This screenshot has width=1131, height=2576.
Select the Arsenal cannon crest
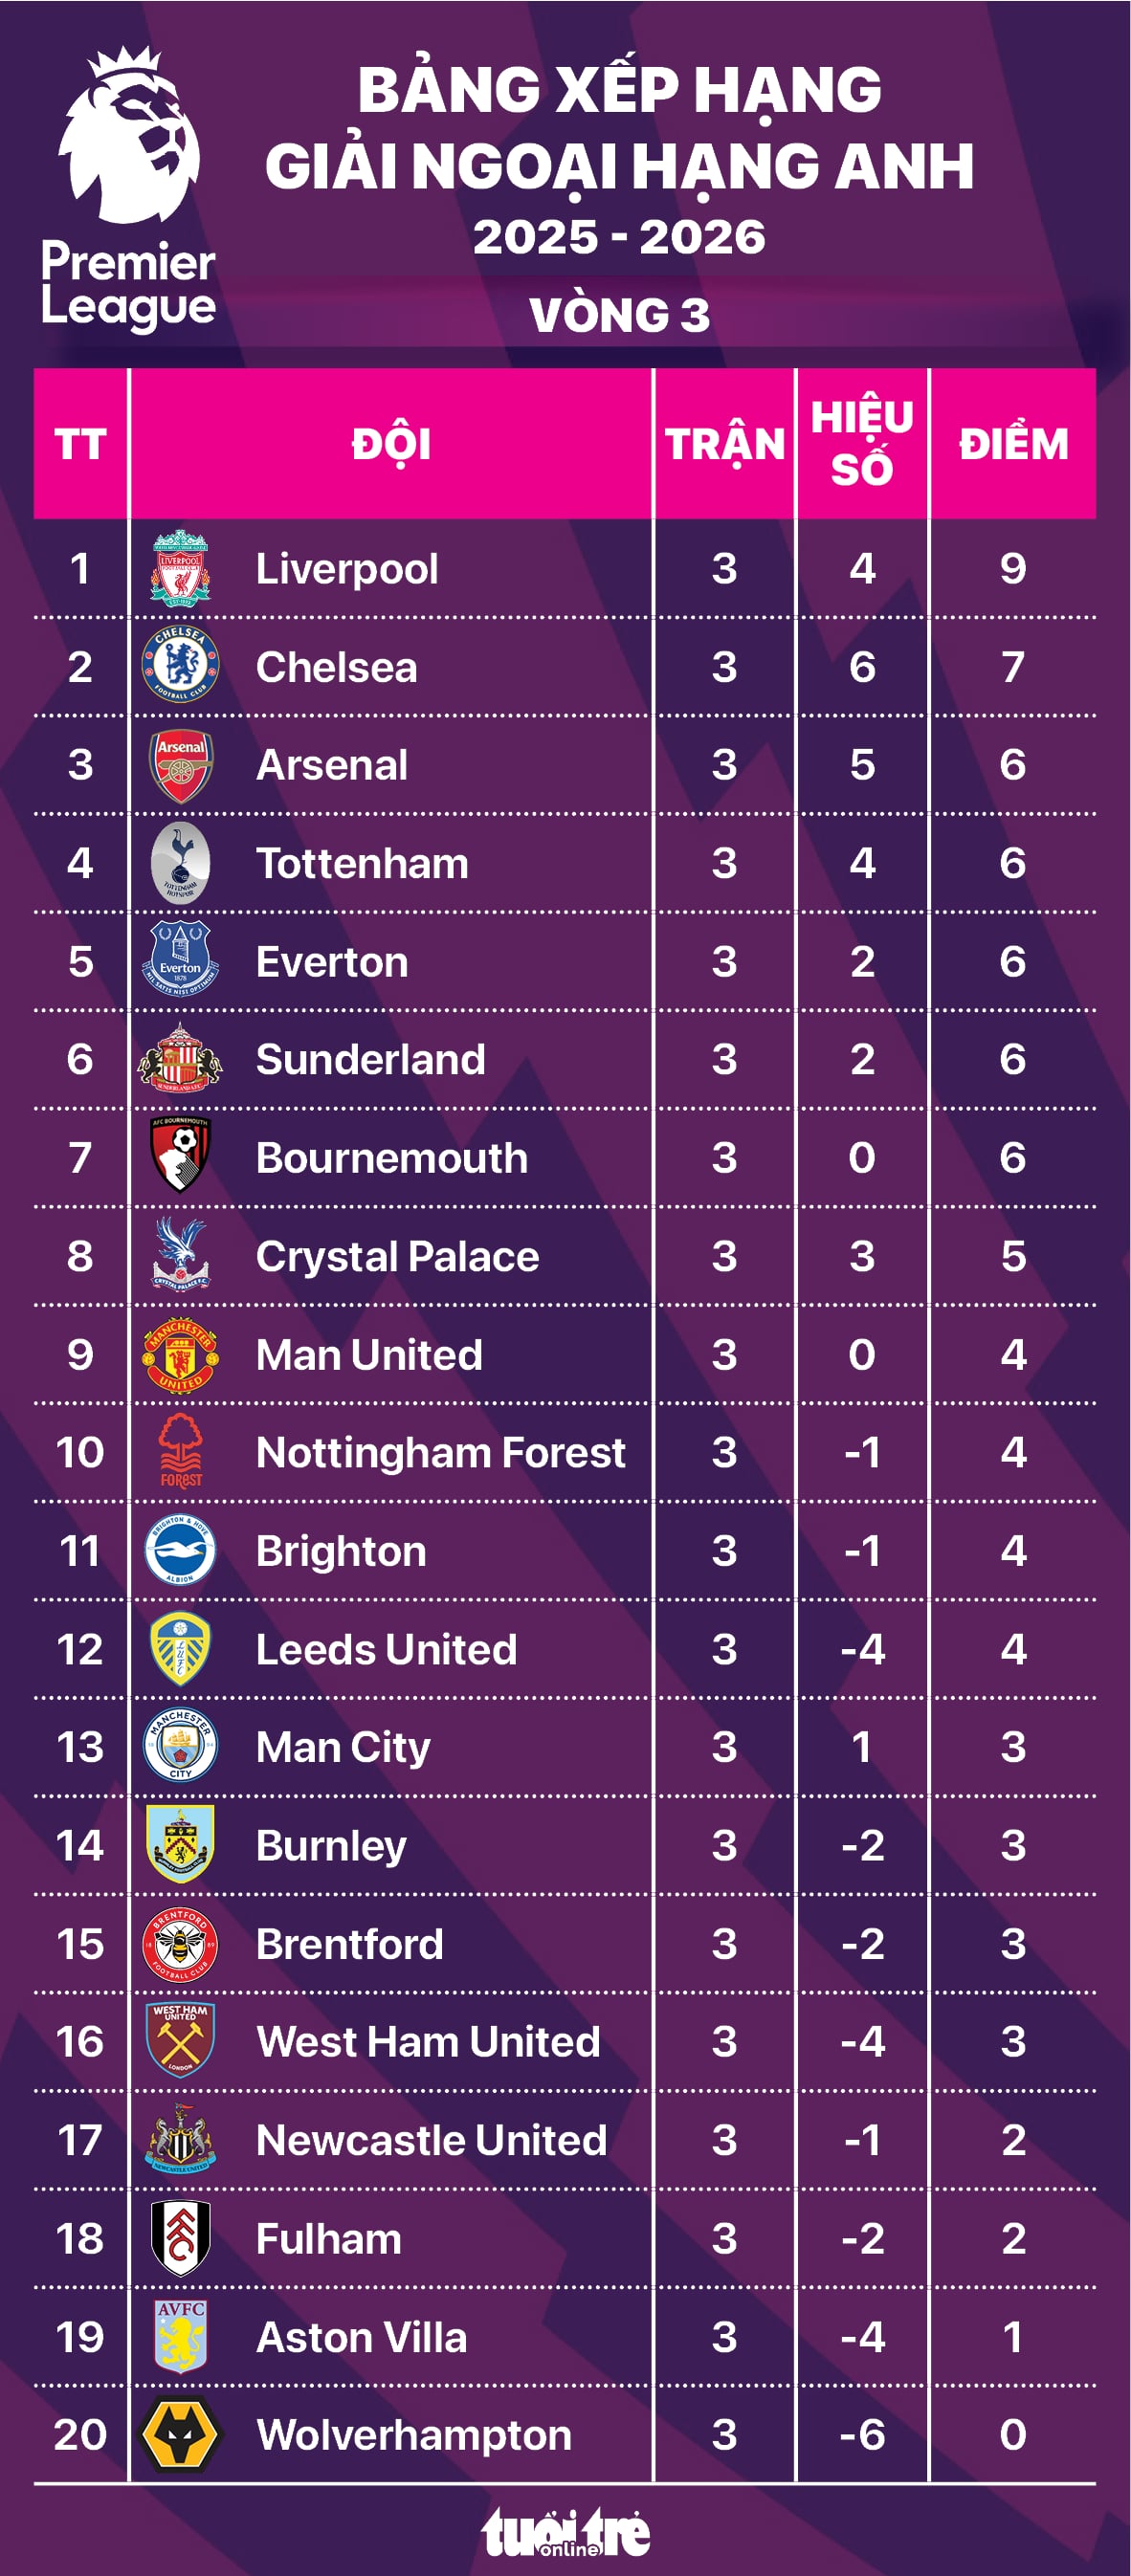[180, 765]
